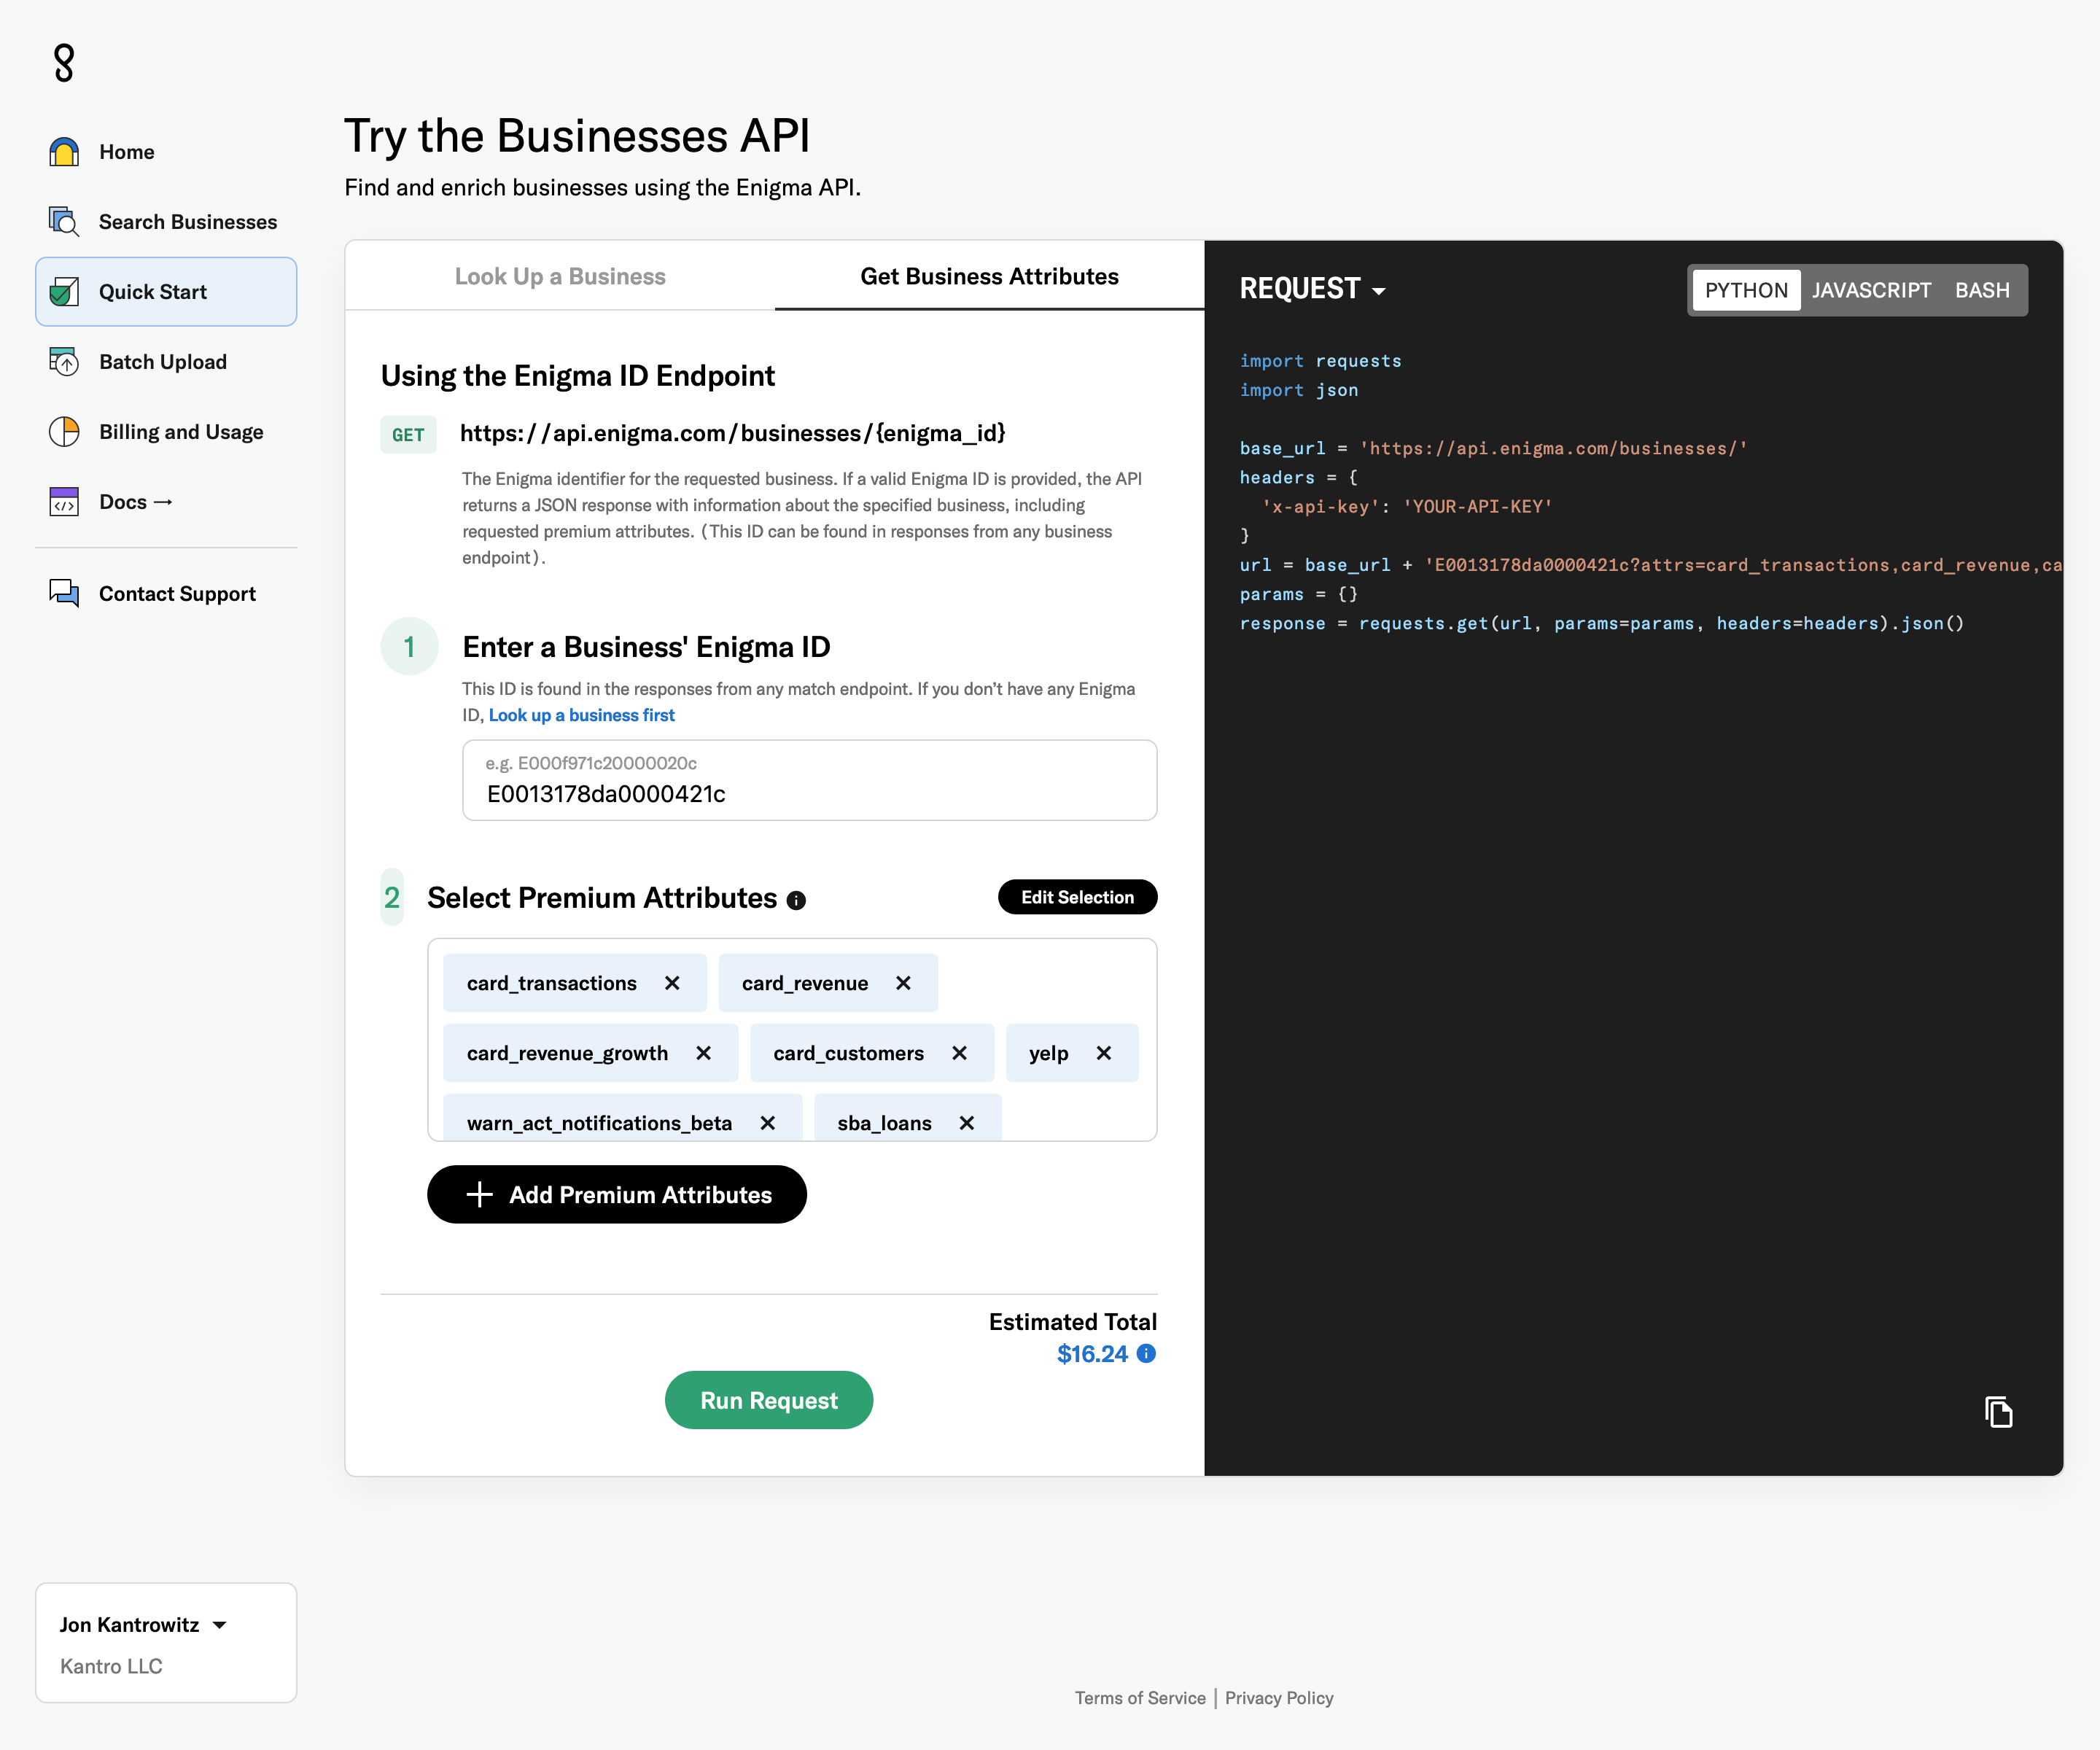This screenshot has height=1750, width=2100.
Task: Open Search Businesses page
Action: 166,222
